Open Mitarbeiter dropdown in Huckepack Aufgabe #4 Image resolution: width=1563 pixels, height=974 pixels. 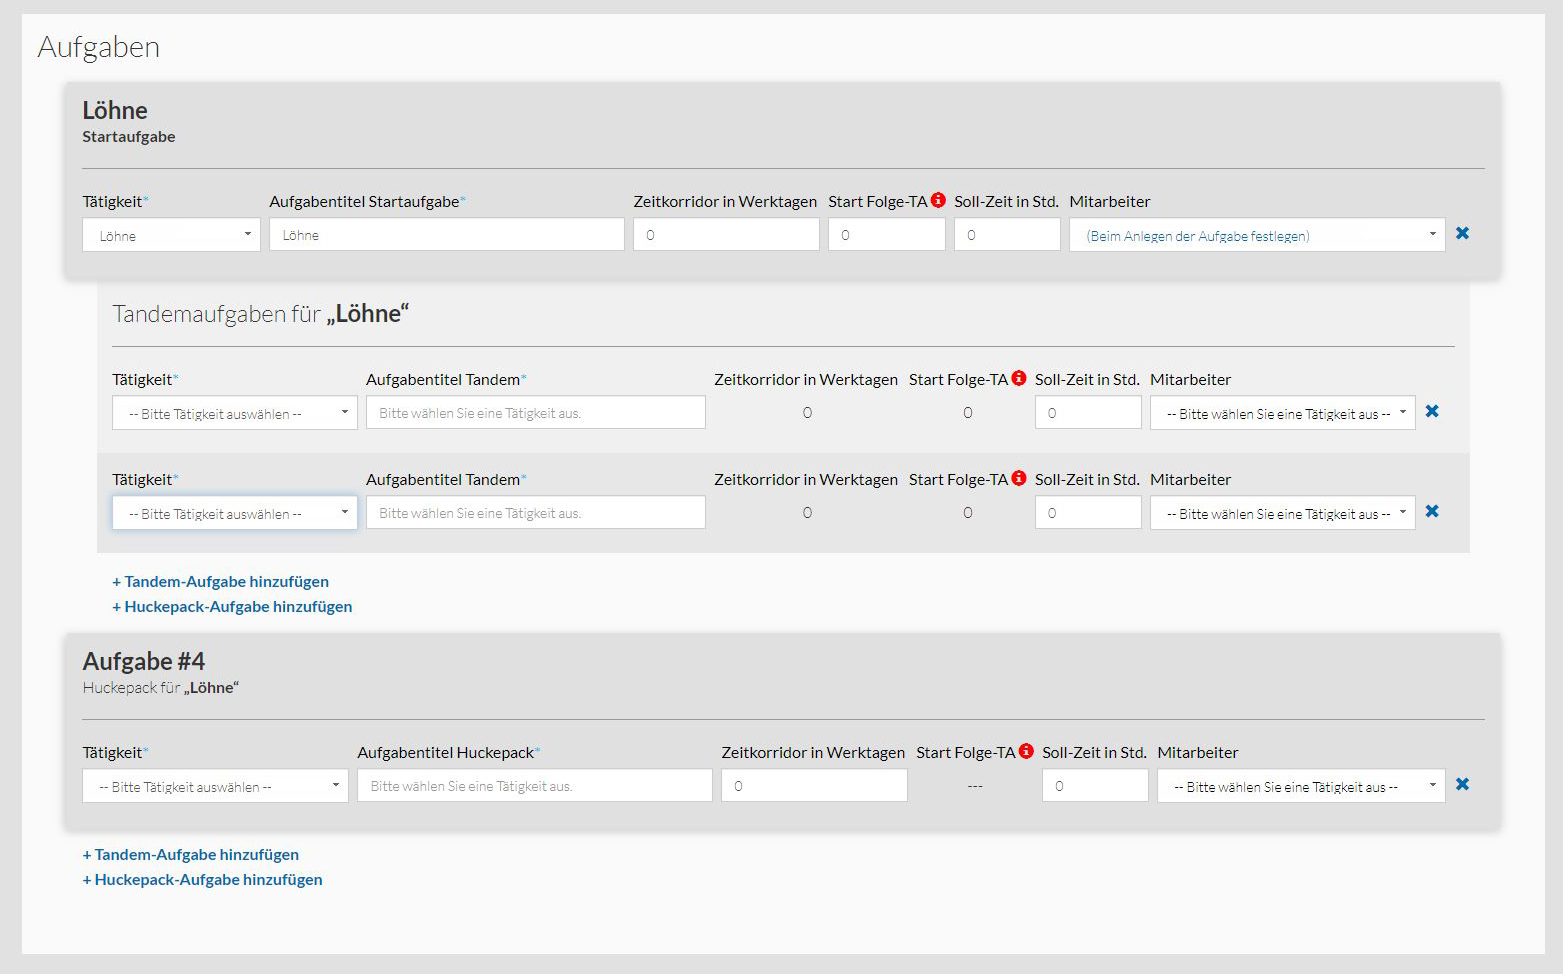tap(1301, 786)
